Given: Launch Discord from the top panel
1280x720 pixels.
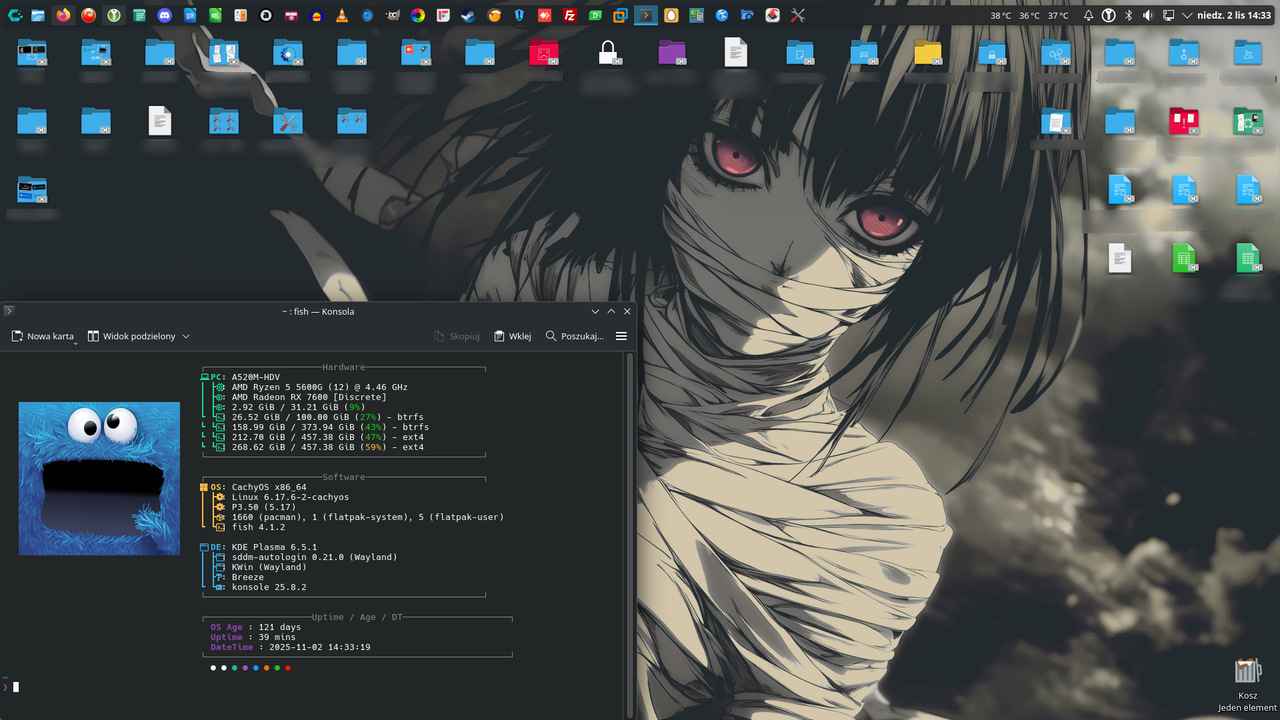Looking at the screenshot, I should 164,16.
